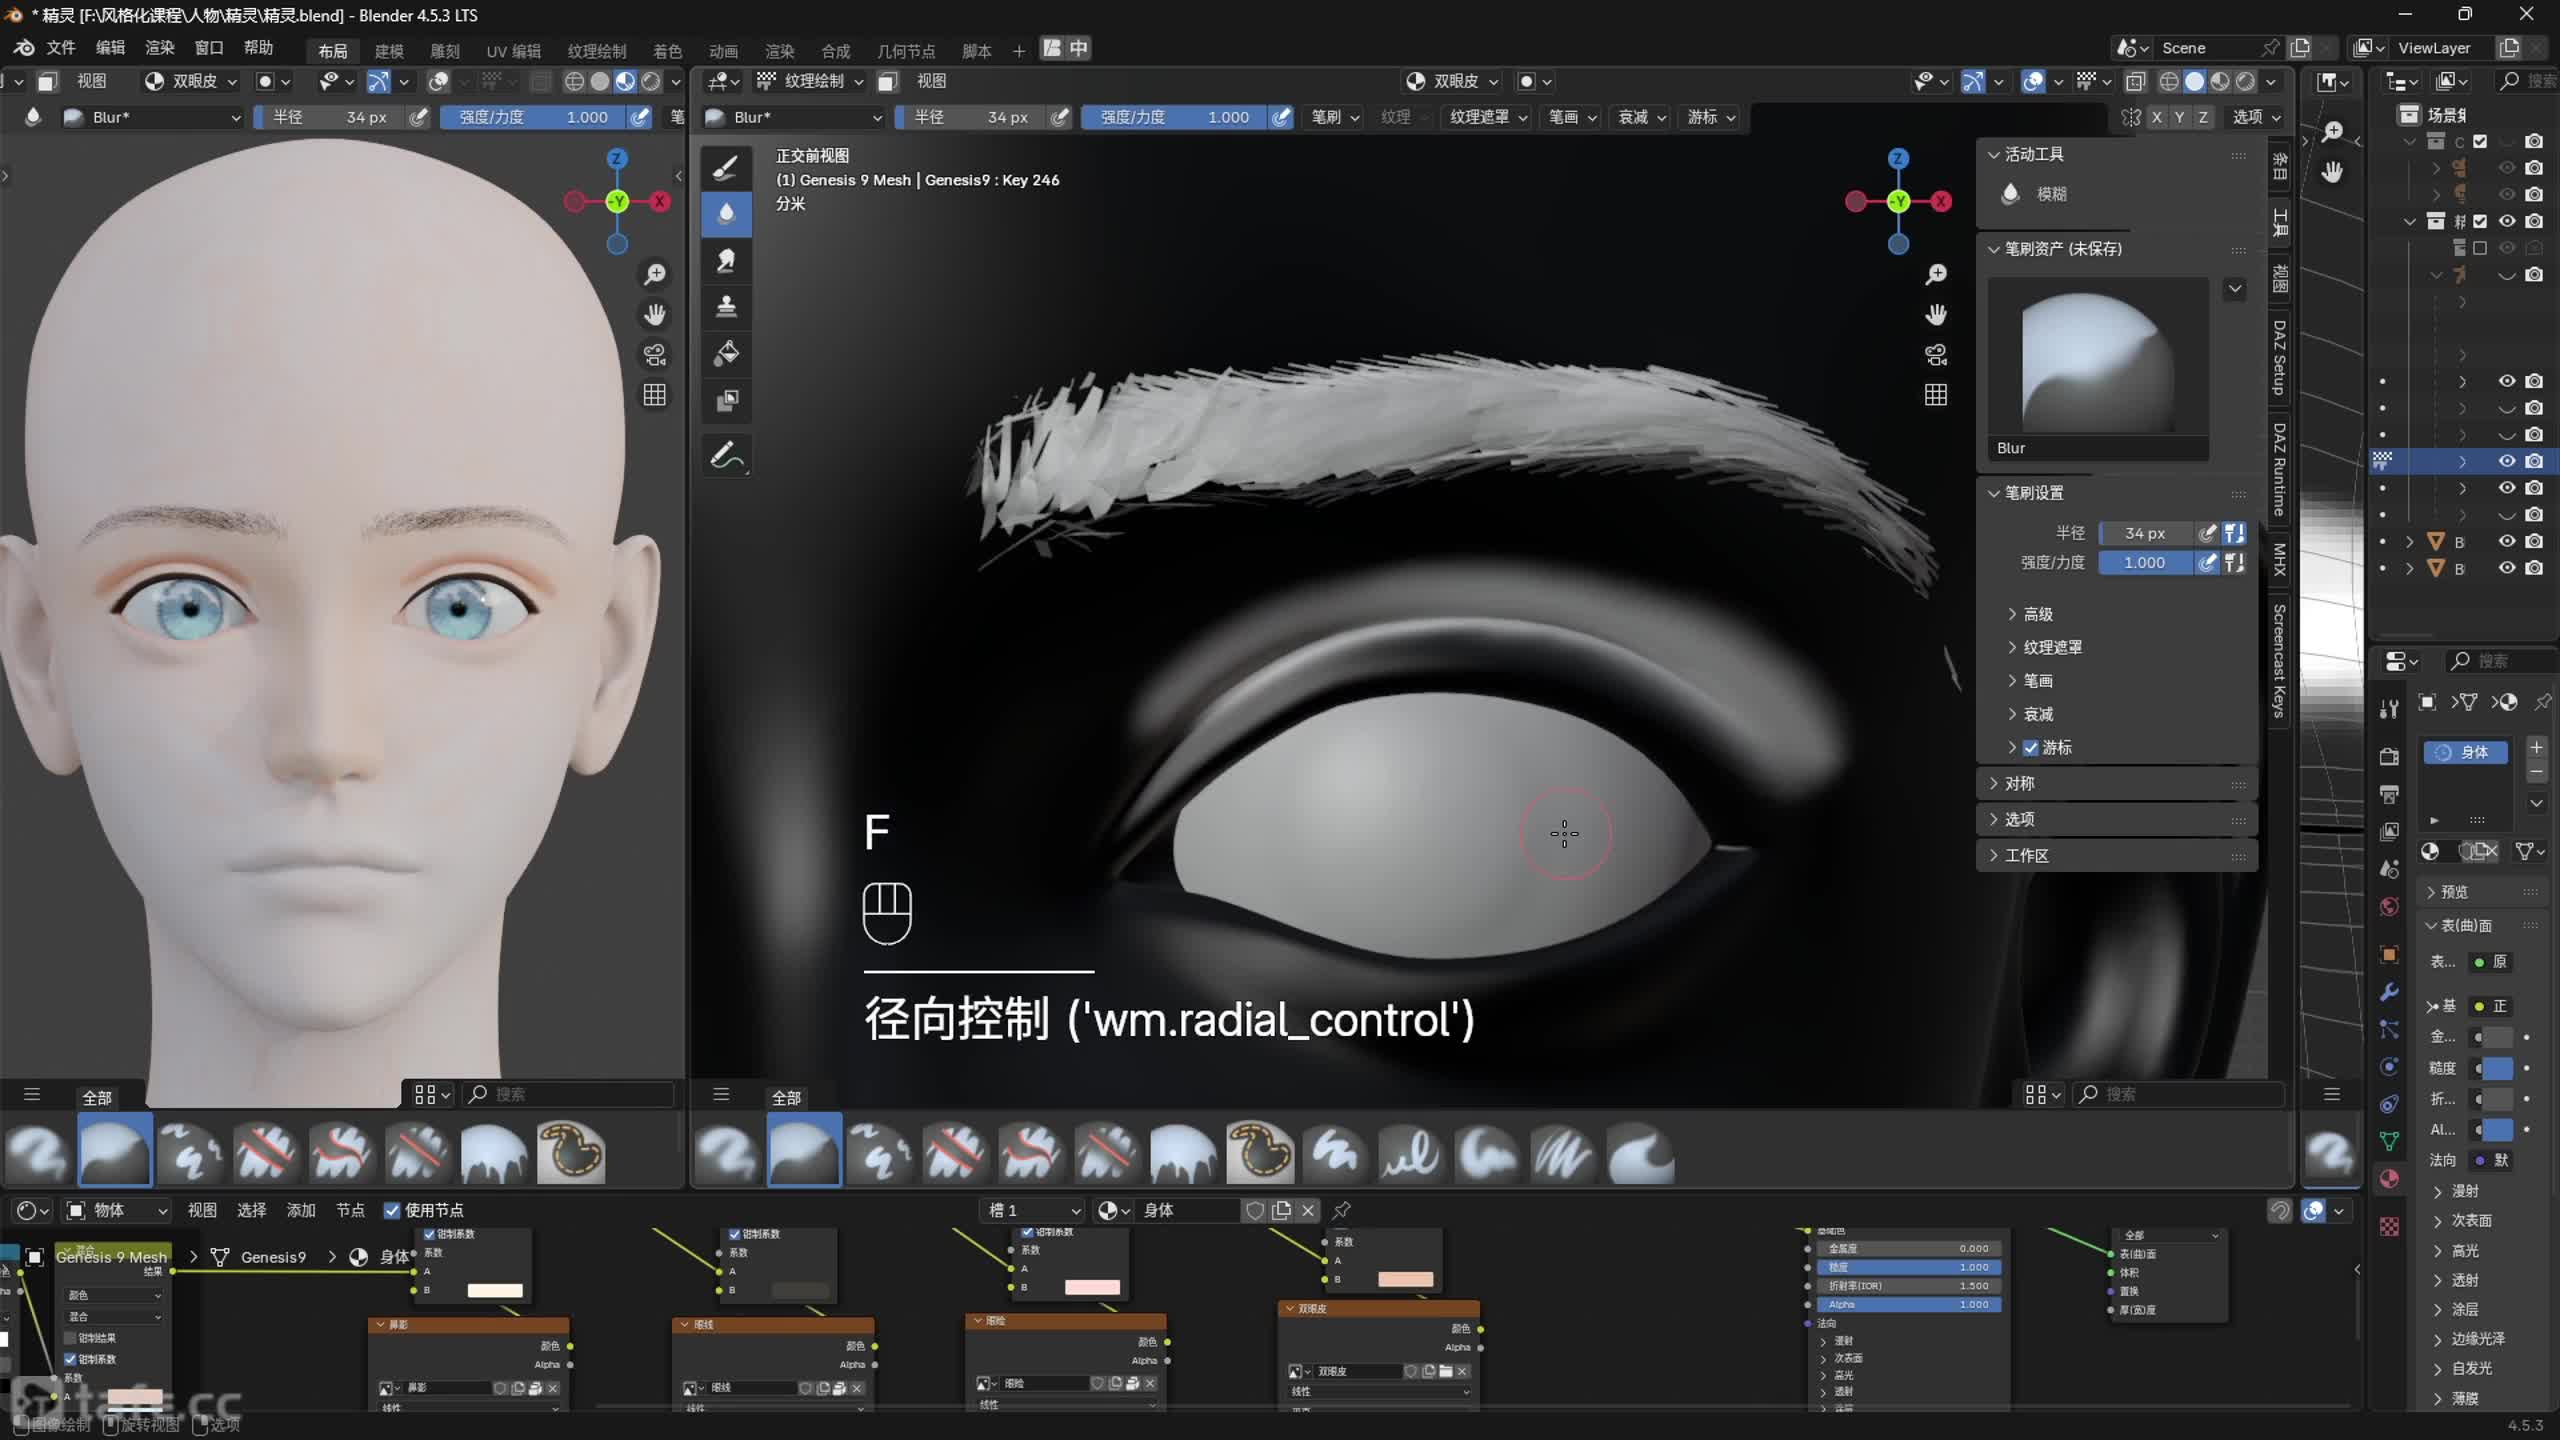Image resolution: width=2560 pixels, height=1440 pixels.
Task: Click the 衰减 falloff button in tool header
Action: coord(1641,117)
